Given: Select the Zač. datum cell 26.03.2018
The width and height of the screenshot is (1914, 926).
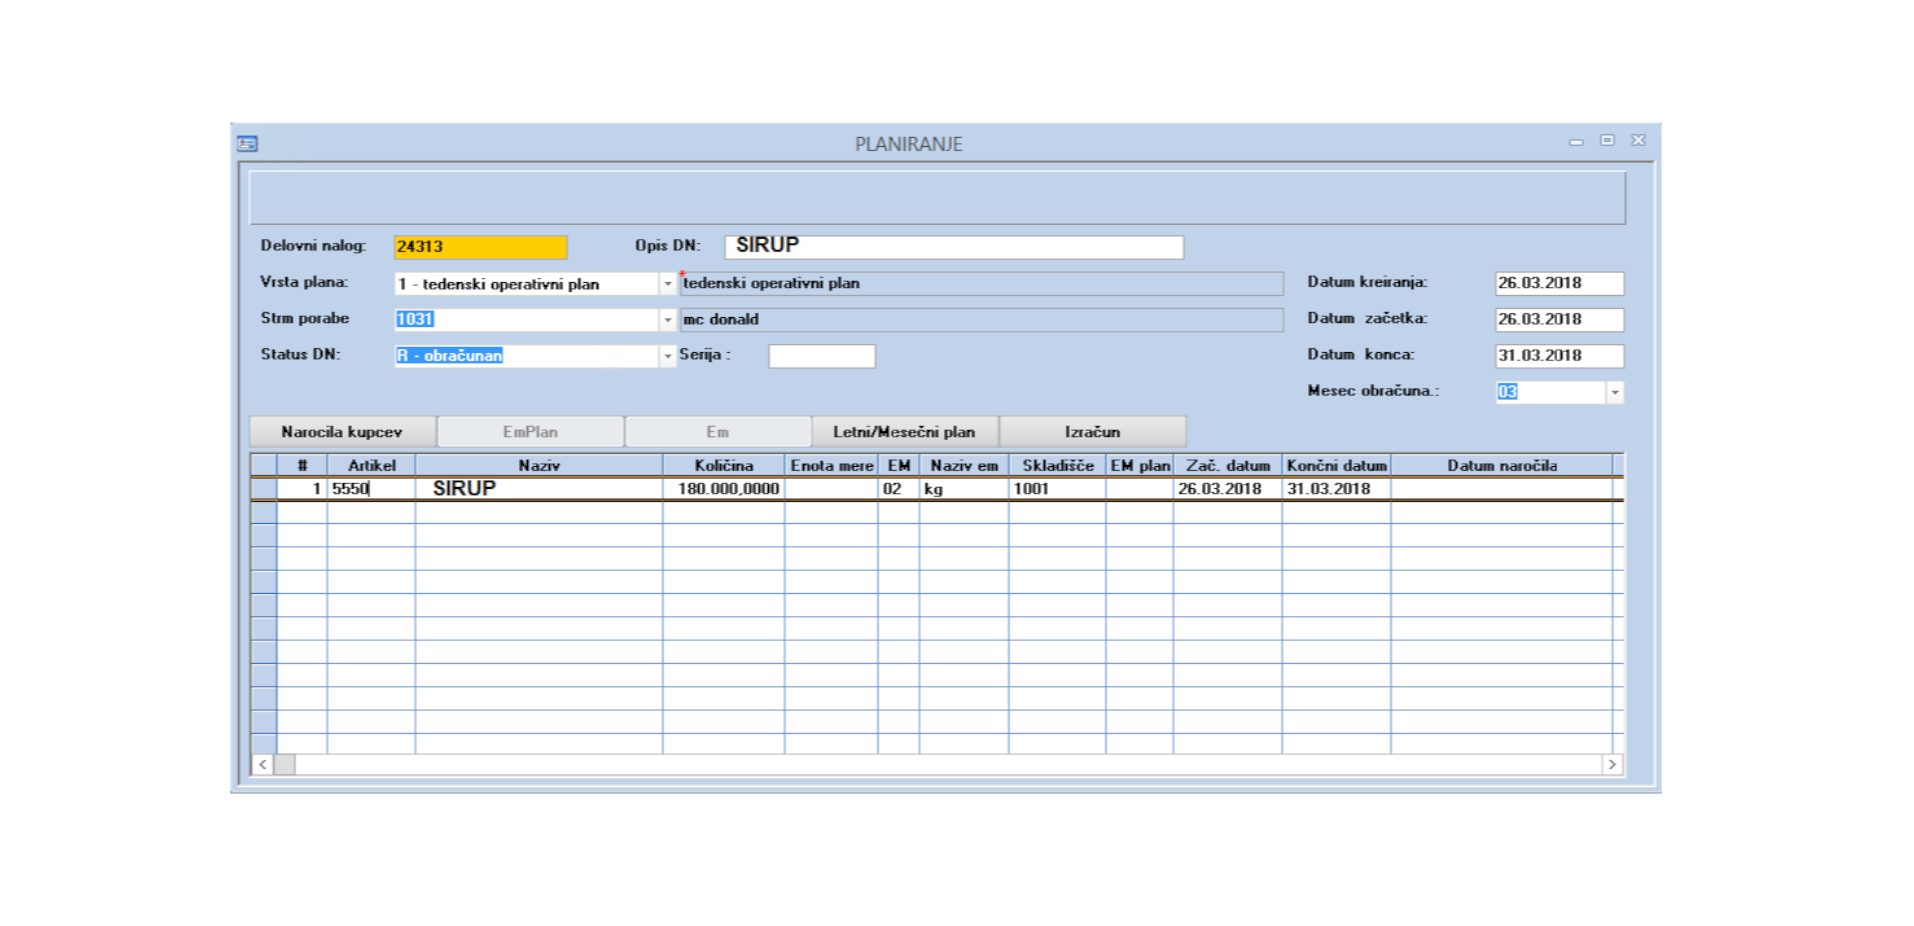Looking at the screenshot, I should pyautogui.click(x=1228, y=489).
